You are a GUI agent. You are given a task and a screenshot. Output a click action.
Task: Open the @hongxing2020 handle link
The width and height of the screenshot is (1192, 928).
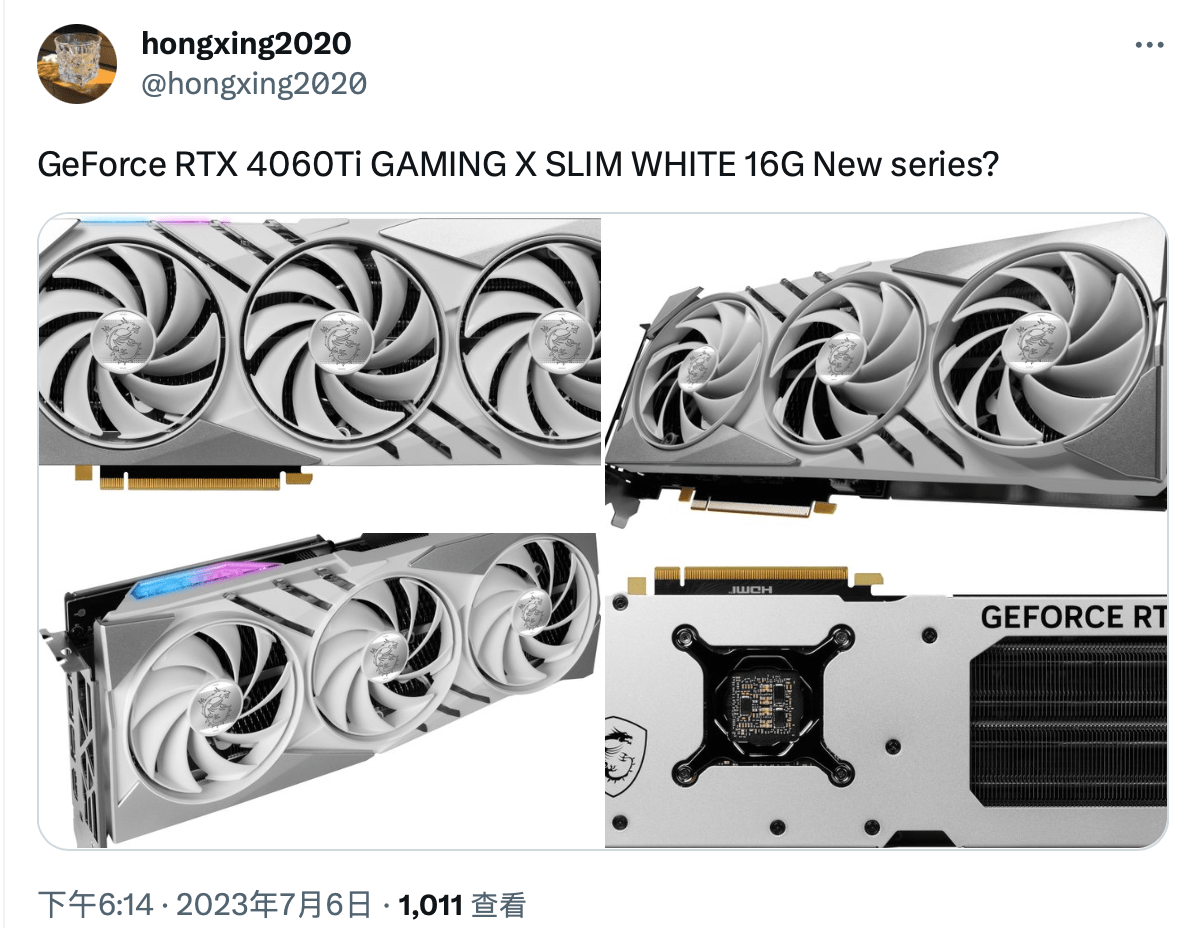coord(254,83)
